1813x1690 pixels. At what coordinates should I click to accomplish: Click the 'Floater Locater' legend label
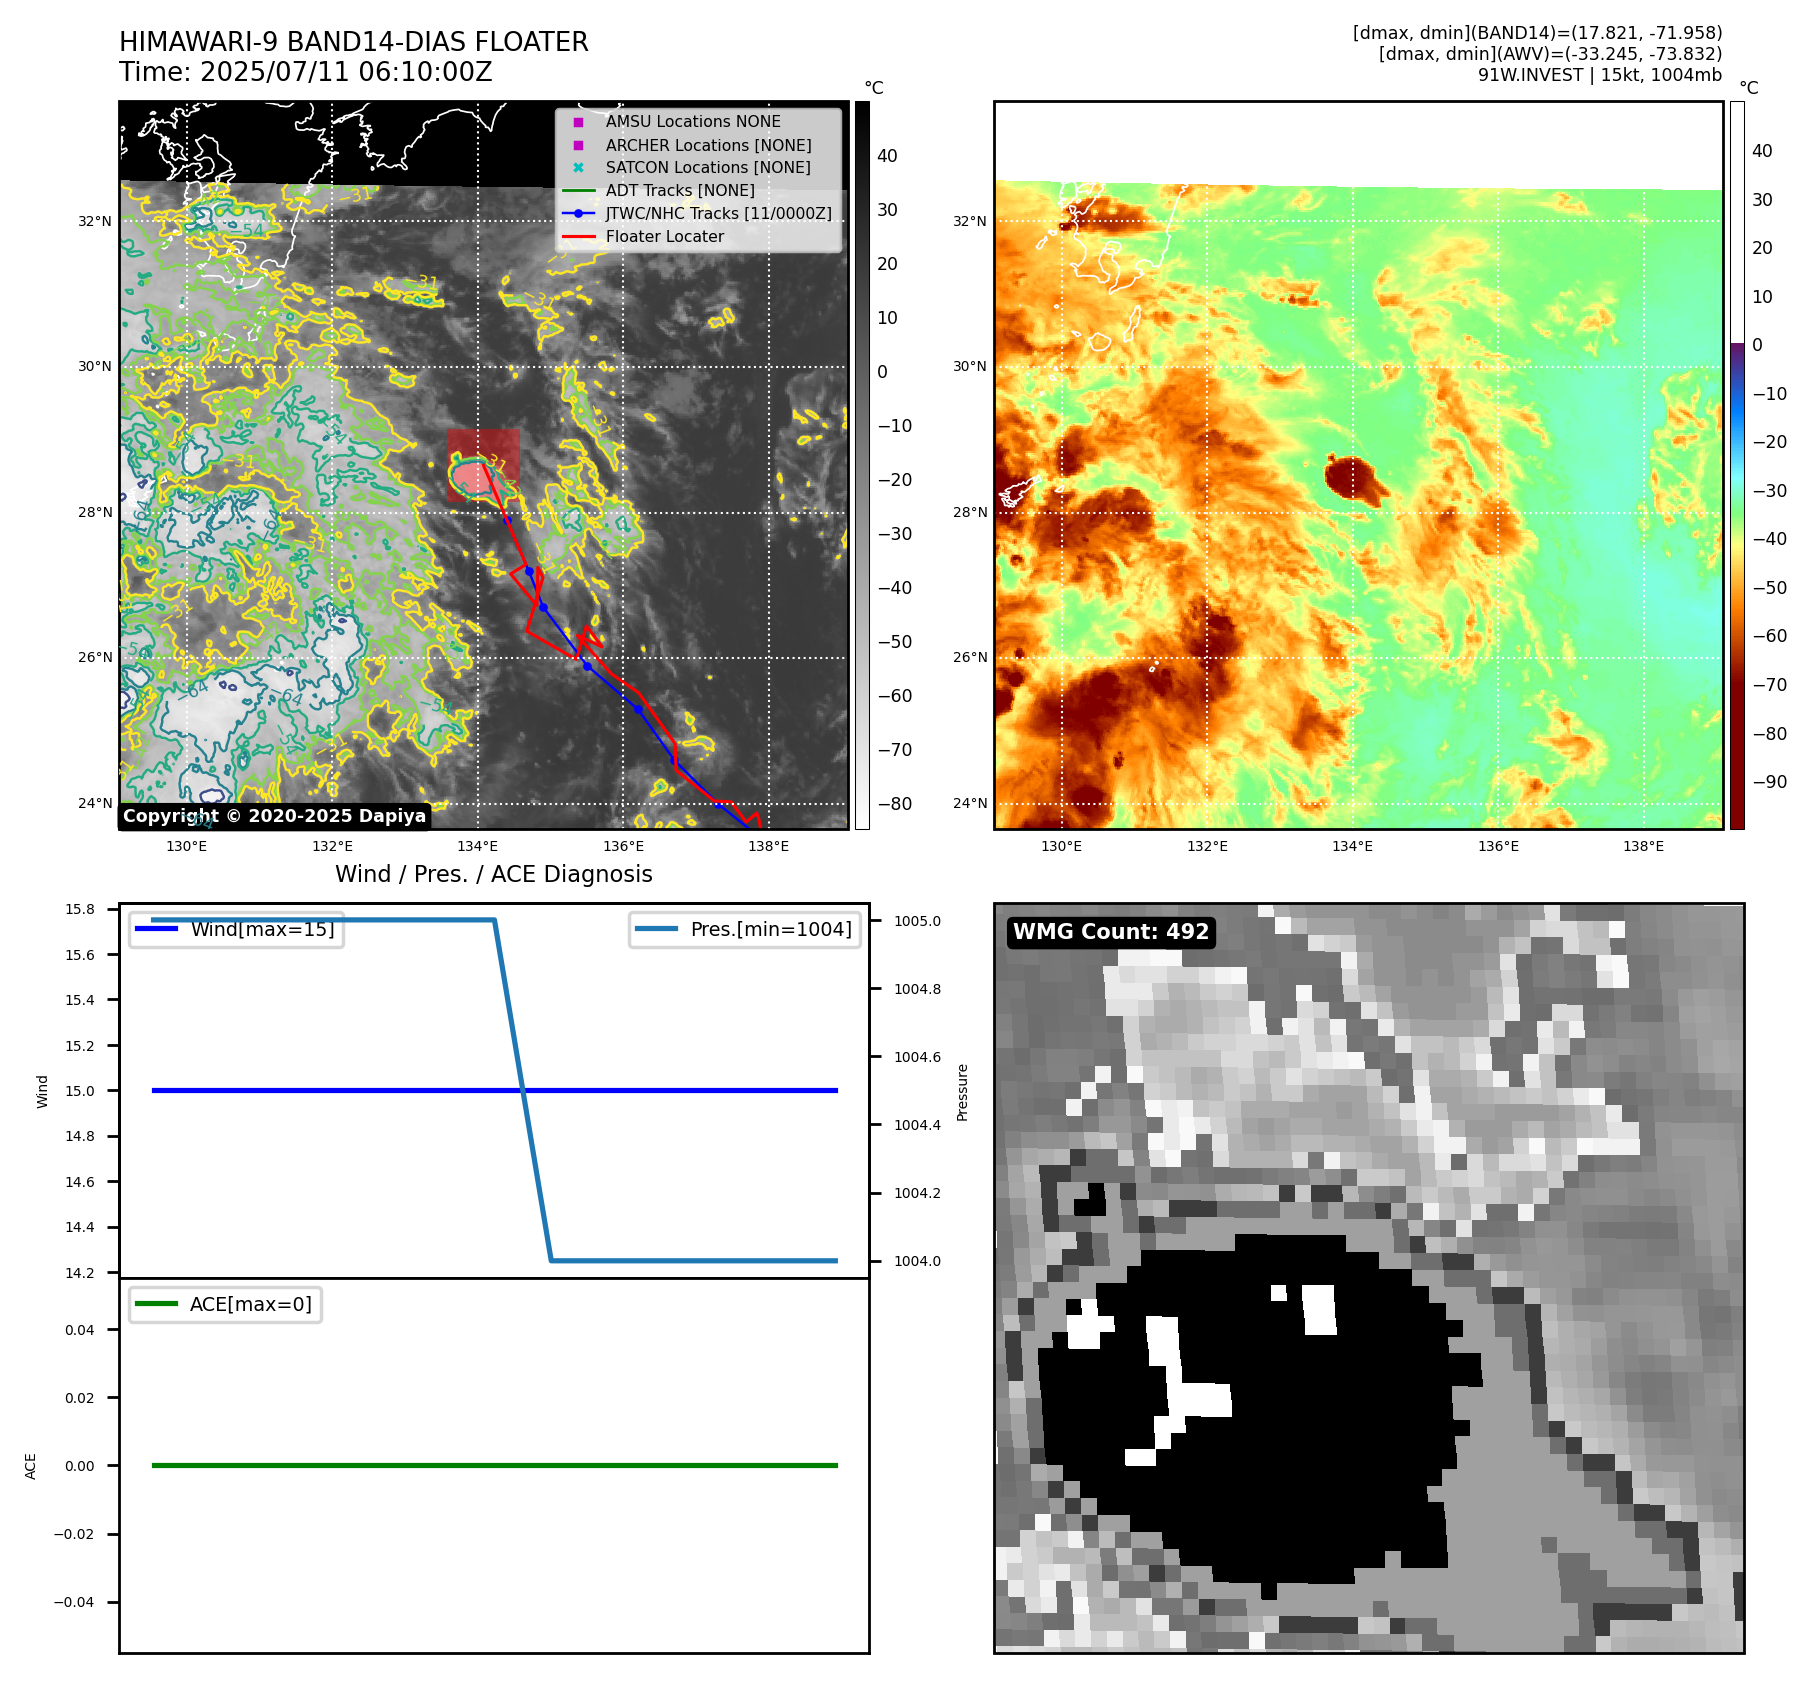[x=665, y=237]
